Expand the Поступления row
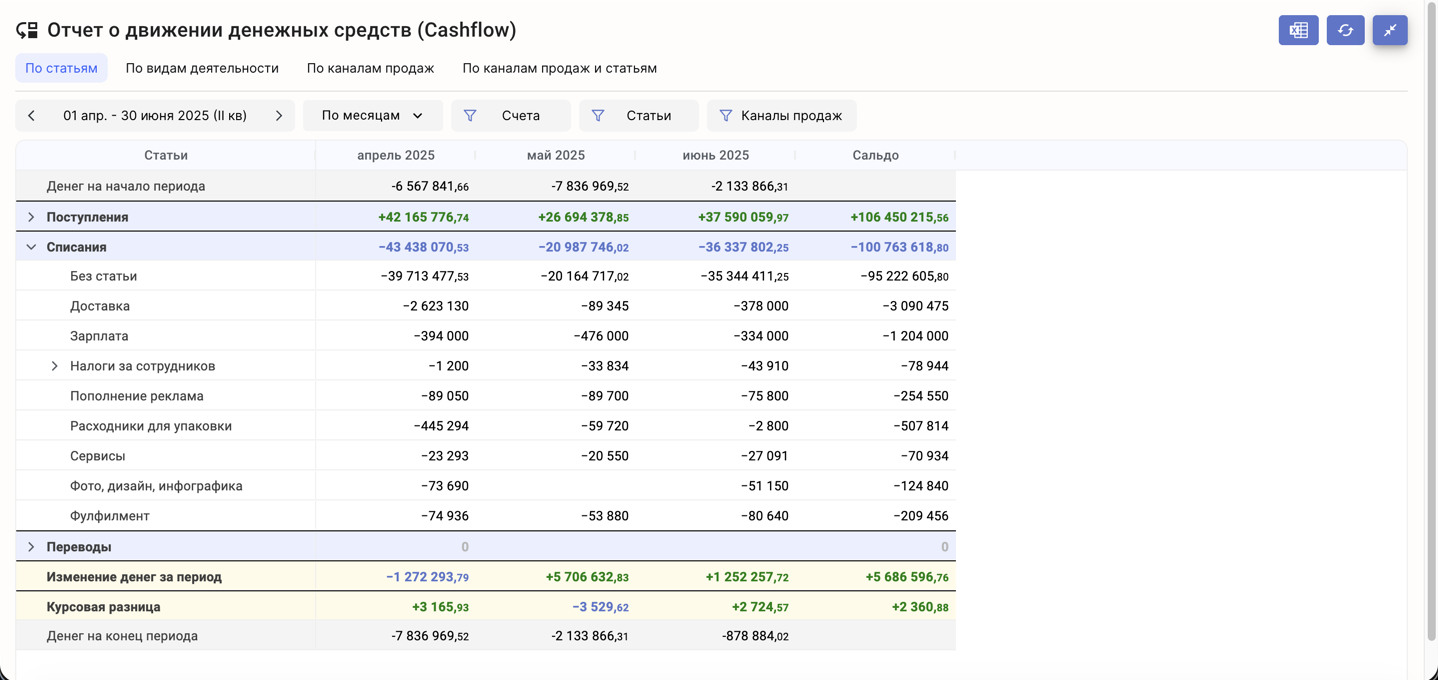 [x=31, y=217]
